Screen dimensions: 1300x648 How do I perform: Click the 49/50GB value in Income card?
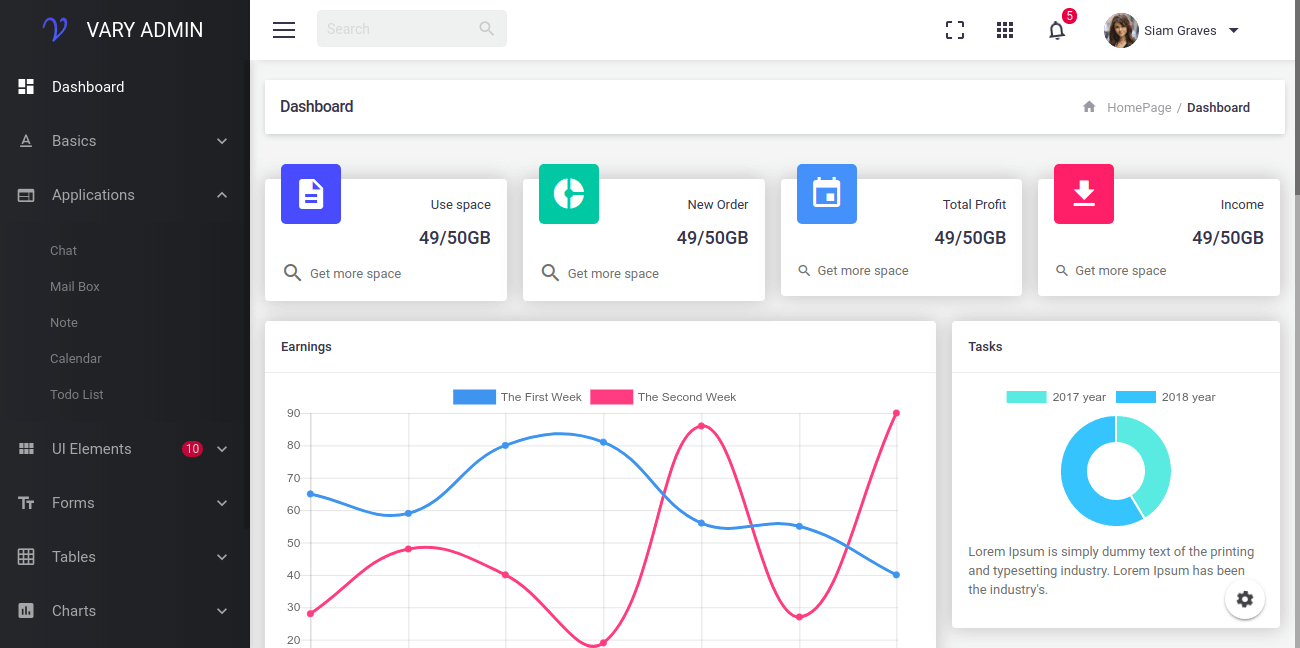pyautogui.click(x=1228, y=238)
